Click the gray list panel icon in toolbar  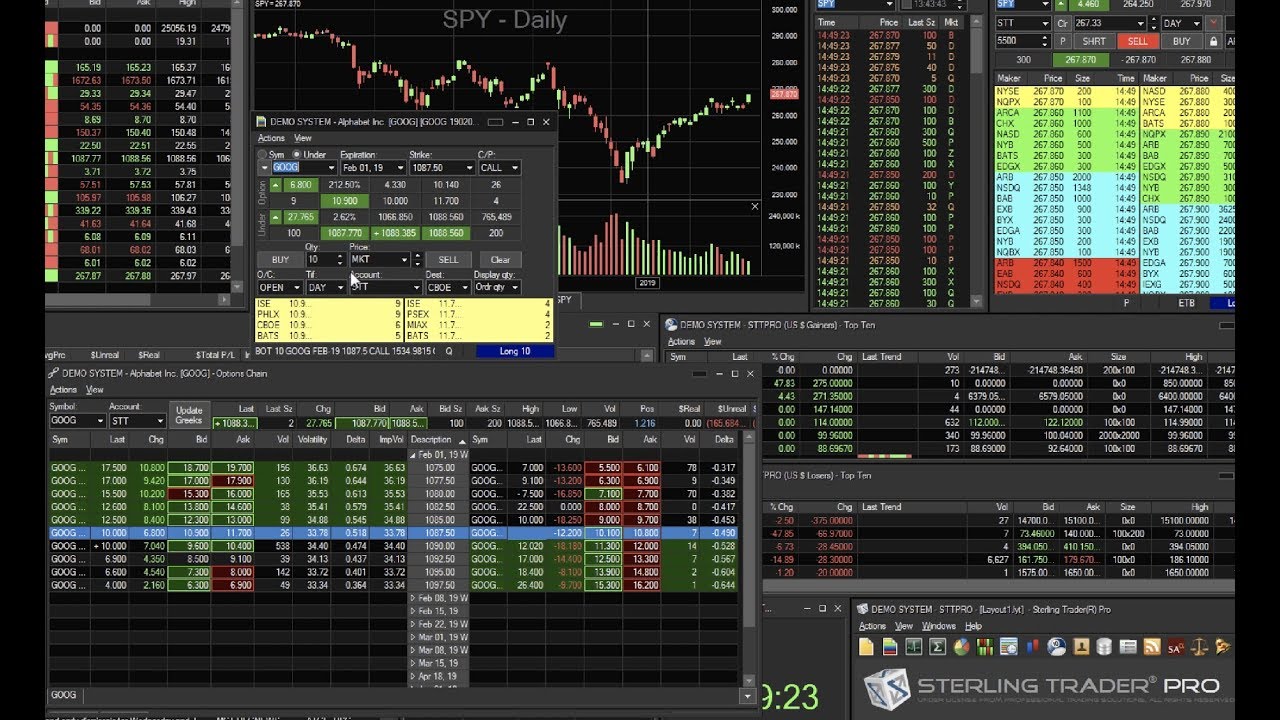pyautogui.click(x=1129, y=647)
